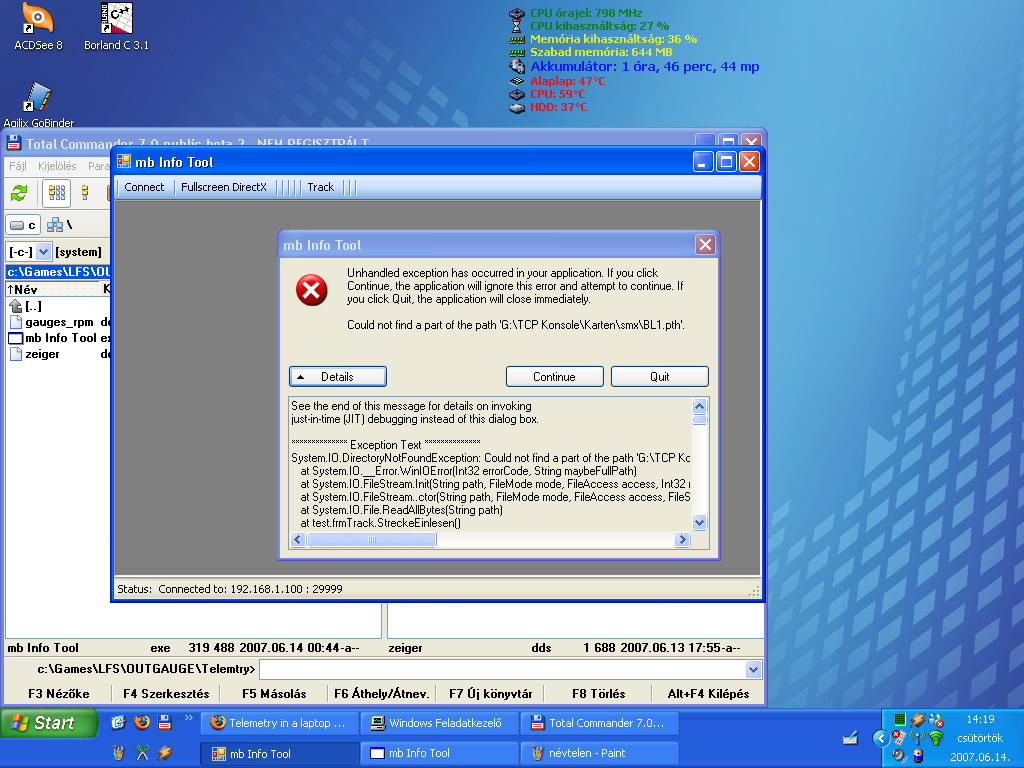Launch Internet Explorer from quick launch
This screenshot has height=768, width=1024.
click(x=118, y=722)
